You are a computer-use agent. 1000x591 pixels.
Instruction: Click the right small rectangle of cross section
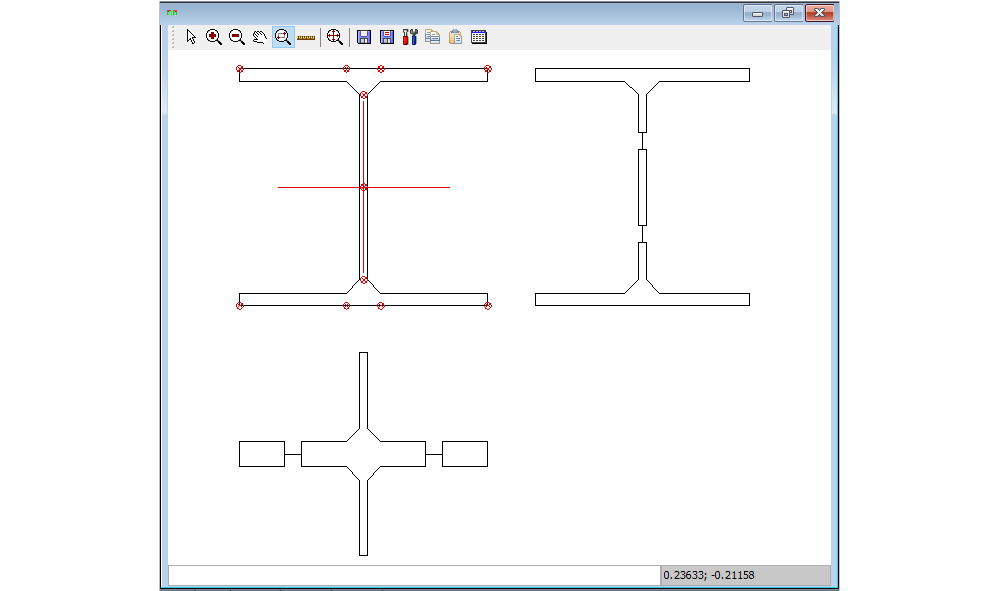[x=465, y=454]
